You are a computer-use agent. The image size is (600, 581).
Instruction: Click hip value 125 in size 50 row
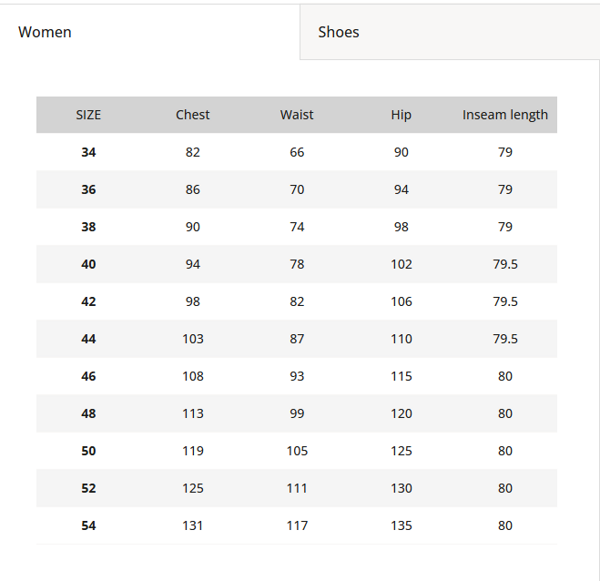pyautogui.click(x=401, y=451)
